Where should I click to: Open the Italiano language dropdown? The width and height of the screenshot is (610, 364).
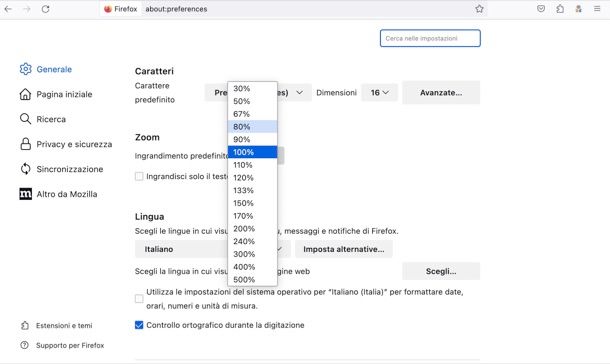coord(212,249)
